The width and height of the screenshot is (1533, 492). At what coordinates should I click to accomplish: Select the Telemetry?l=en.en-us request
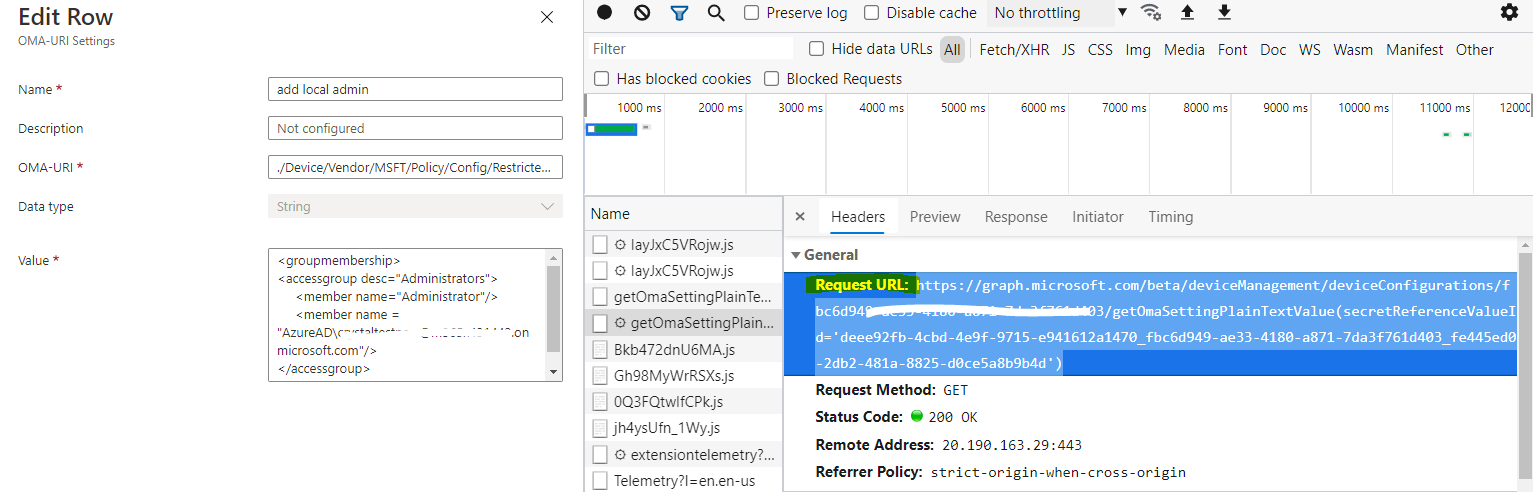click(685, 480)
